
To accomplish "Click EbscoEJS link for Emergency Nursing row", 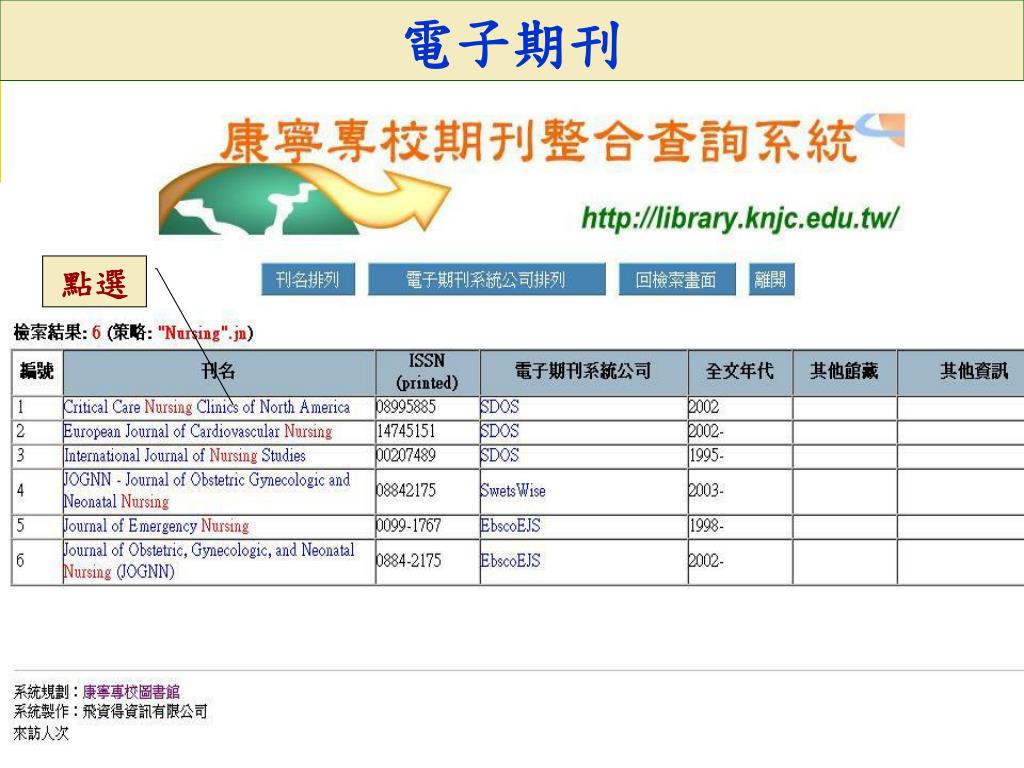I will [511, 526].
